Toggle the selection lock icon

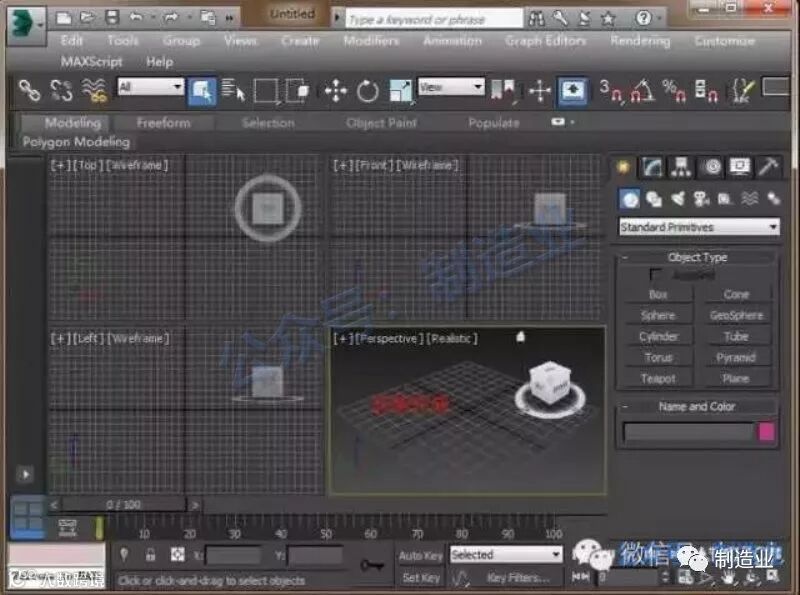point(150,555)
